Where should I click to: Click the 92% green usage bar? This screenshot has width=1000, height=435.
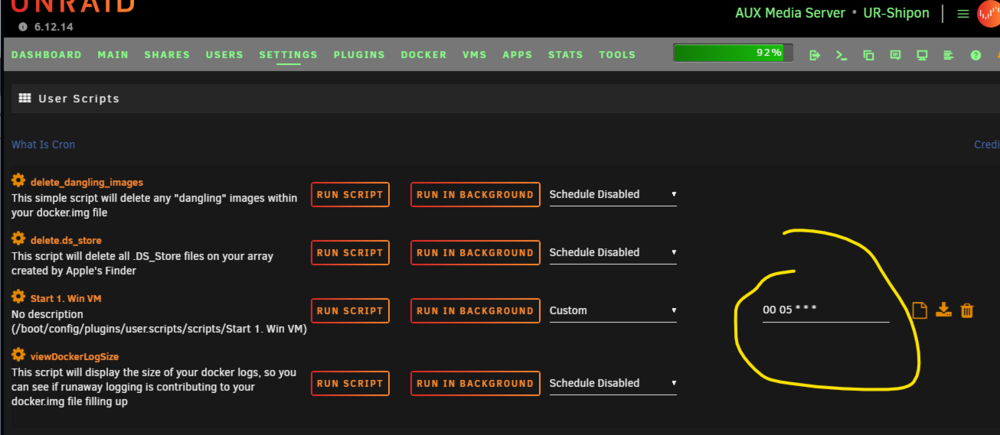click(x=733, y=53)
